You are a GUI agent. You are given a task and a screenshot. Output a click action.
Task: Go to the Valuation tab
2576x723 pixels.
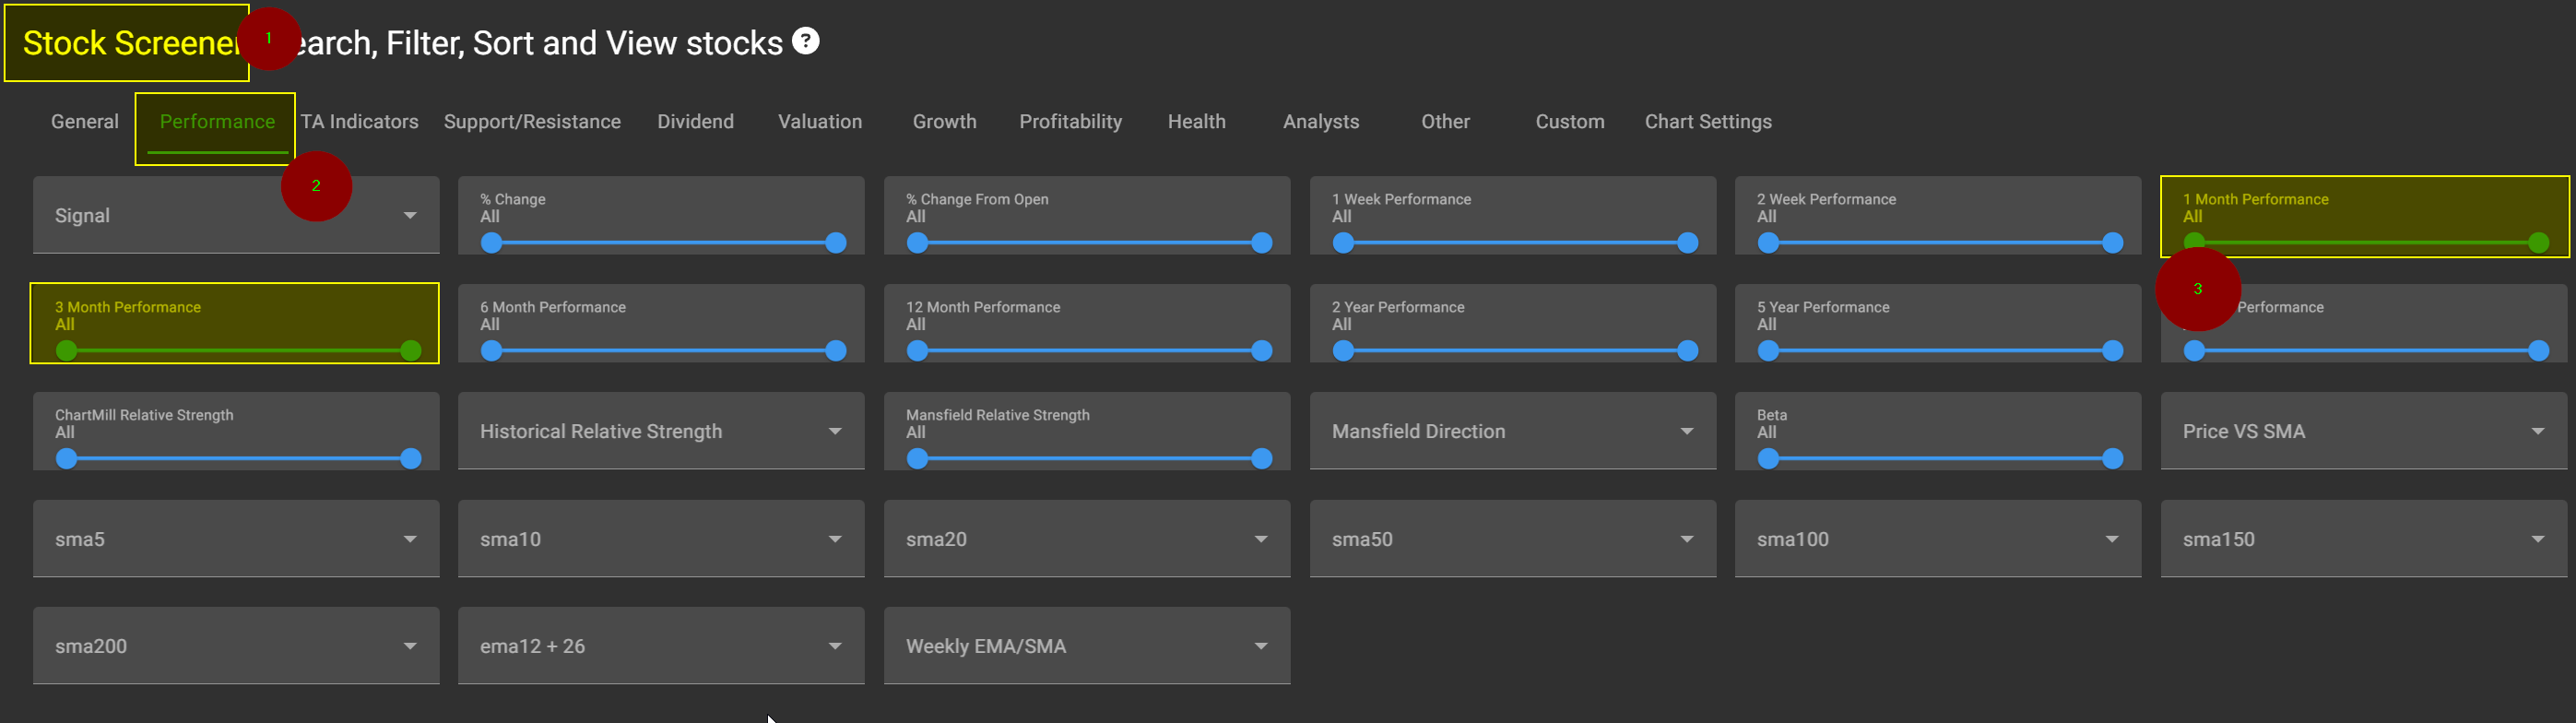(819, 122)
